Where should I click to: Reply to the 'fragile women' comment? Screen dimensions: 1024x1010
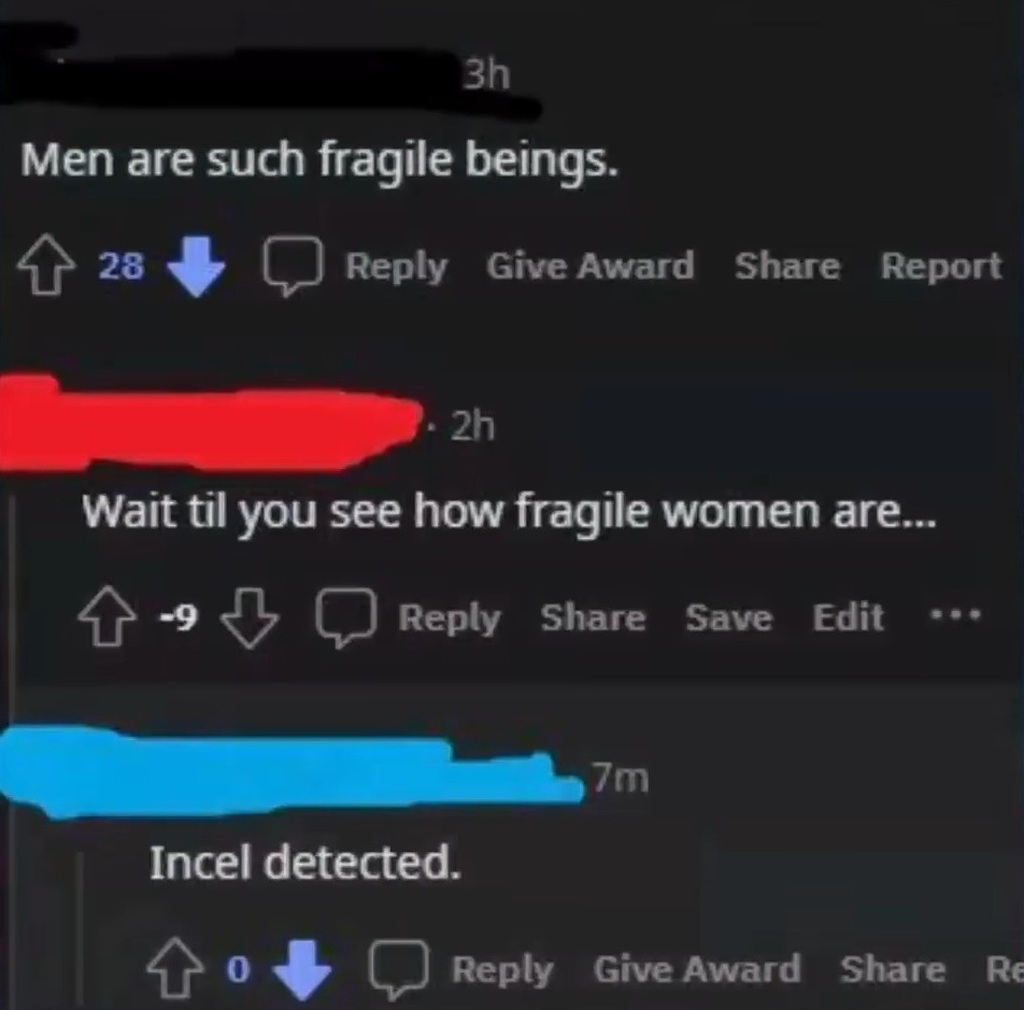pyautogui.click(x=449, y=618)
